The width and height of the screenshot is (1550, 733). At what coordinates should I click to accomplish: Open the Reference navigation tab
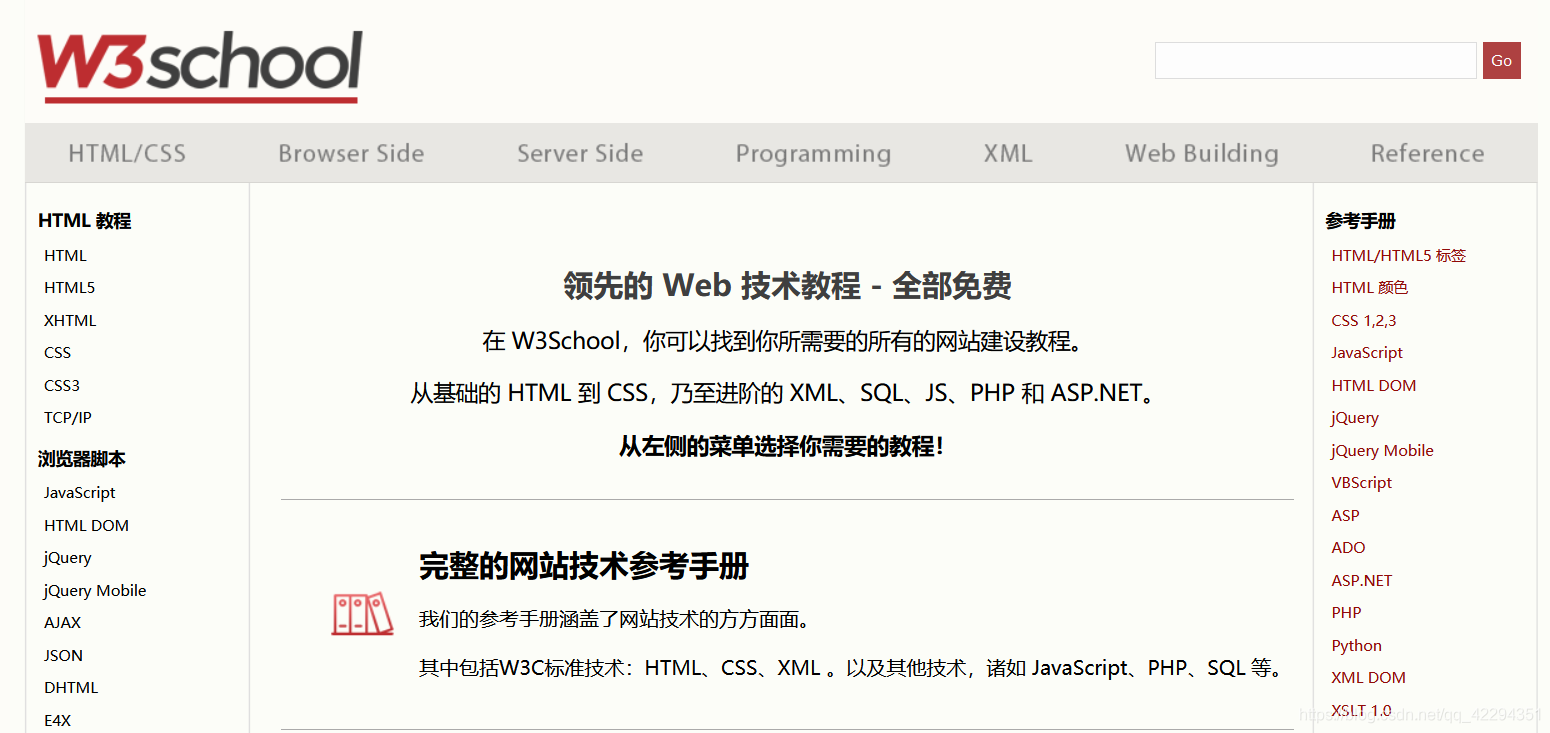tap(1427, 153)
